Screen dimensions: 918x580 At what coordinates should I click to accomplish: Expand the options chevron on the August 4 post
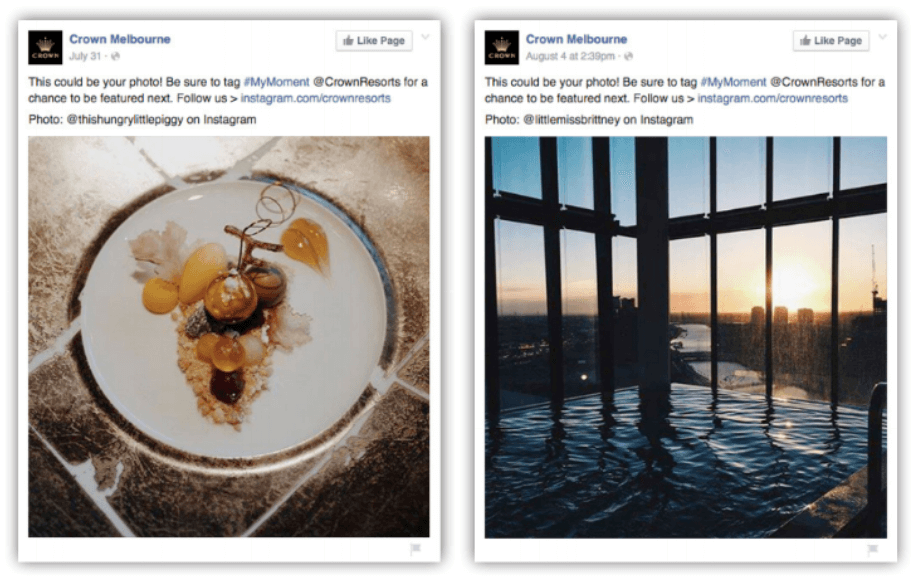[x=882, y=38]
